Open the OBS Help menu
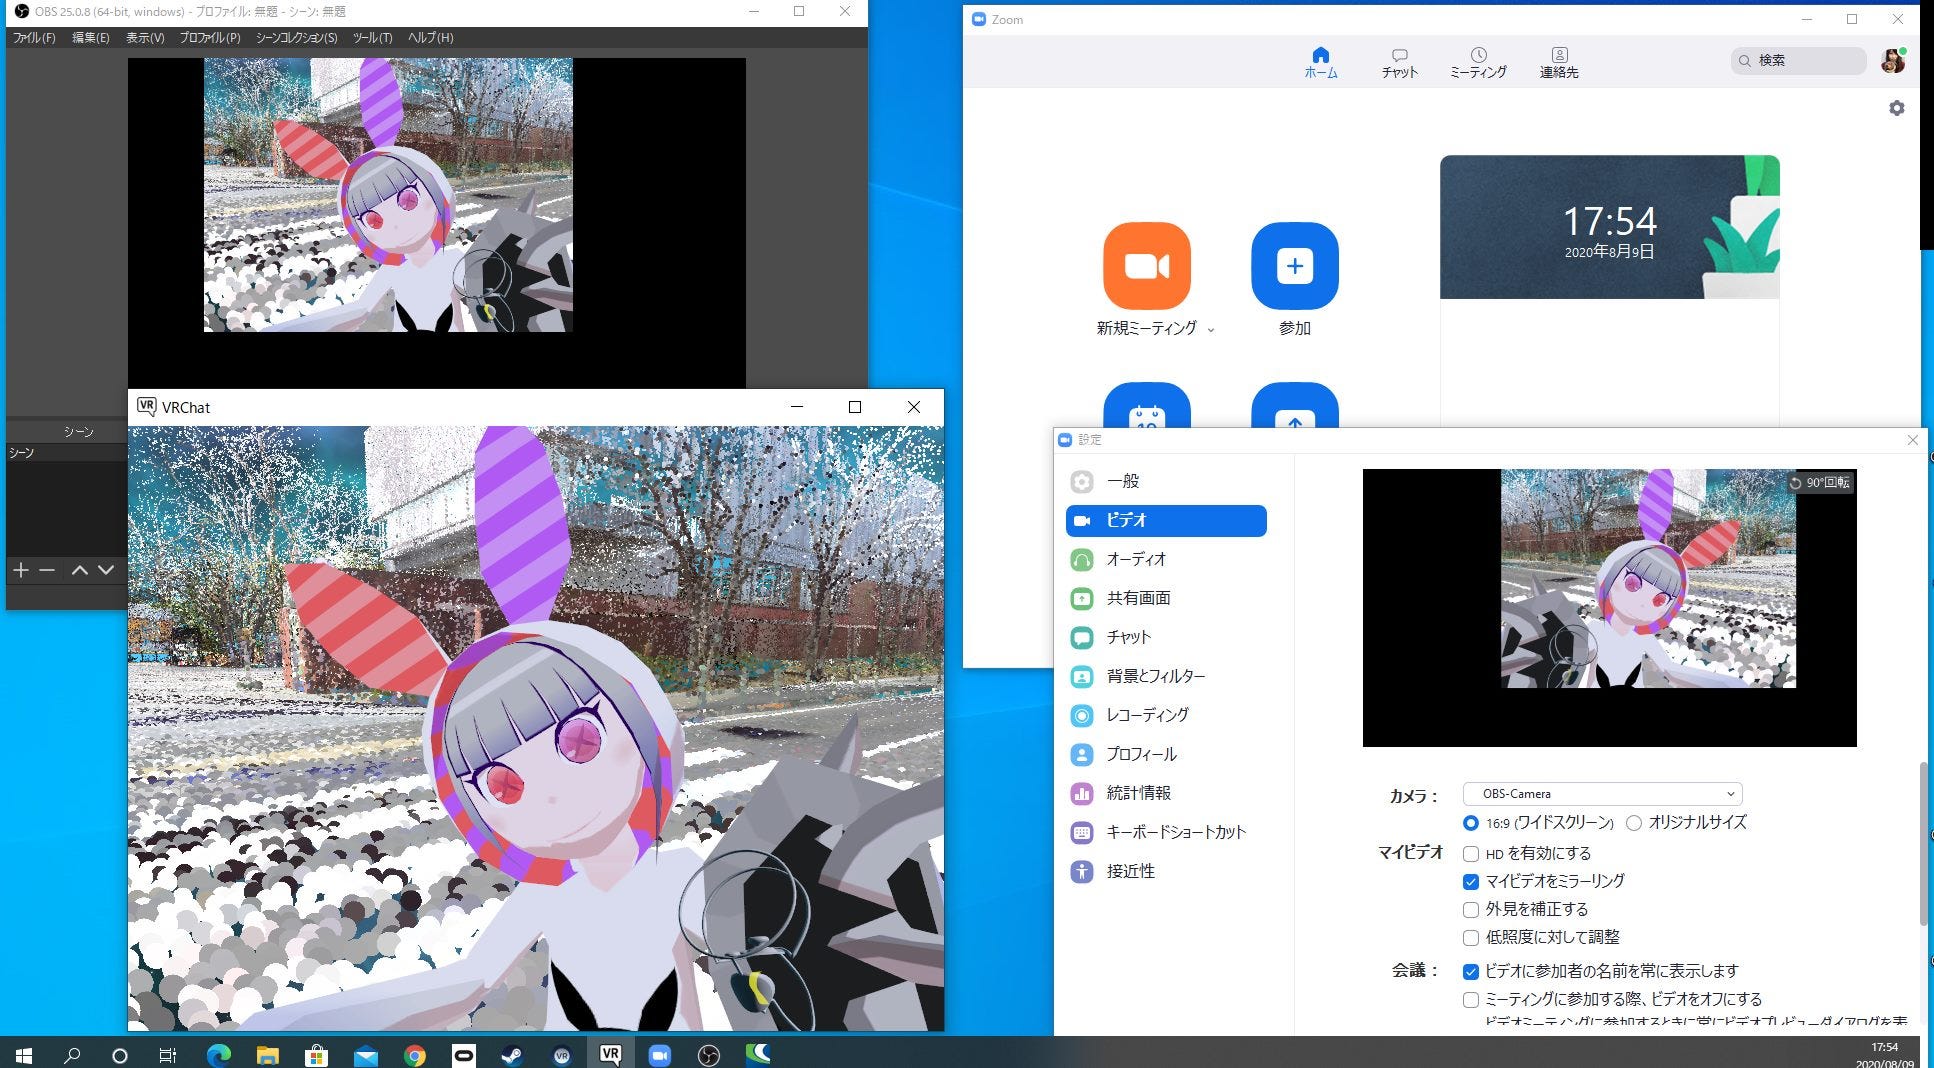 (x=431, y=38)
